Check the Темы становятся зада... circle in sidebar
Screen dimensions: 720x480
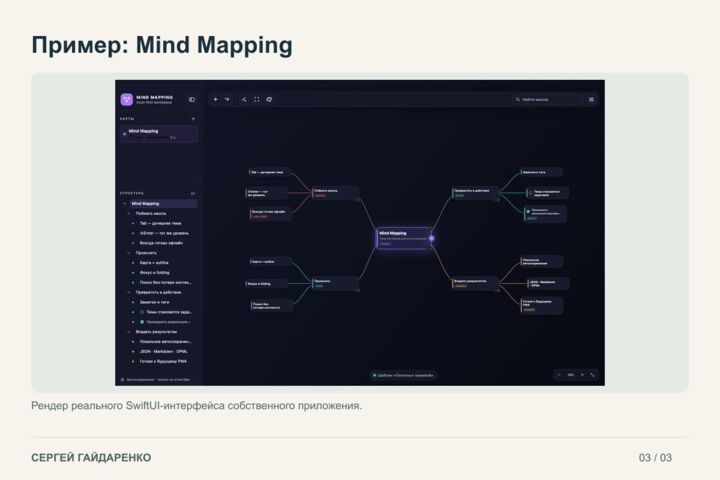click(142, 312)
